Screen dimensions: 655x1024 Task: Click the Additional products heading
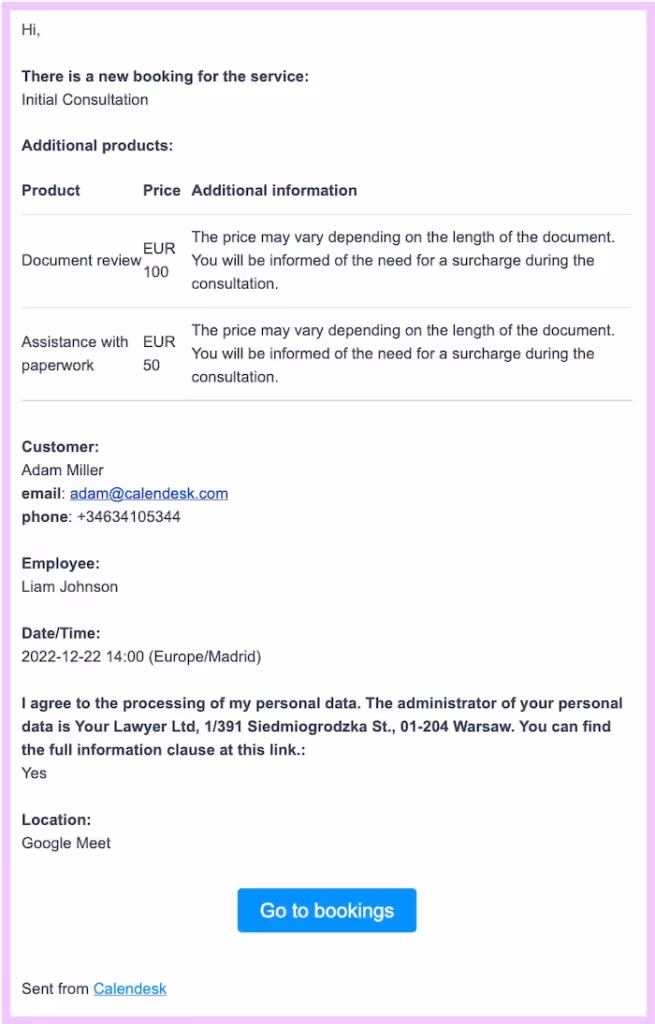[97, 146]
